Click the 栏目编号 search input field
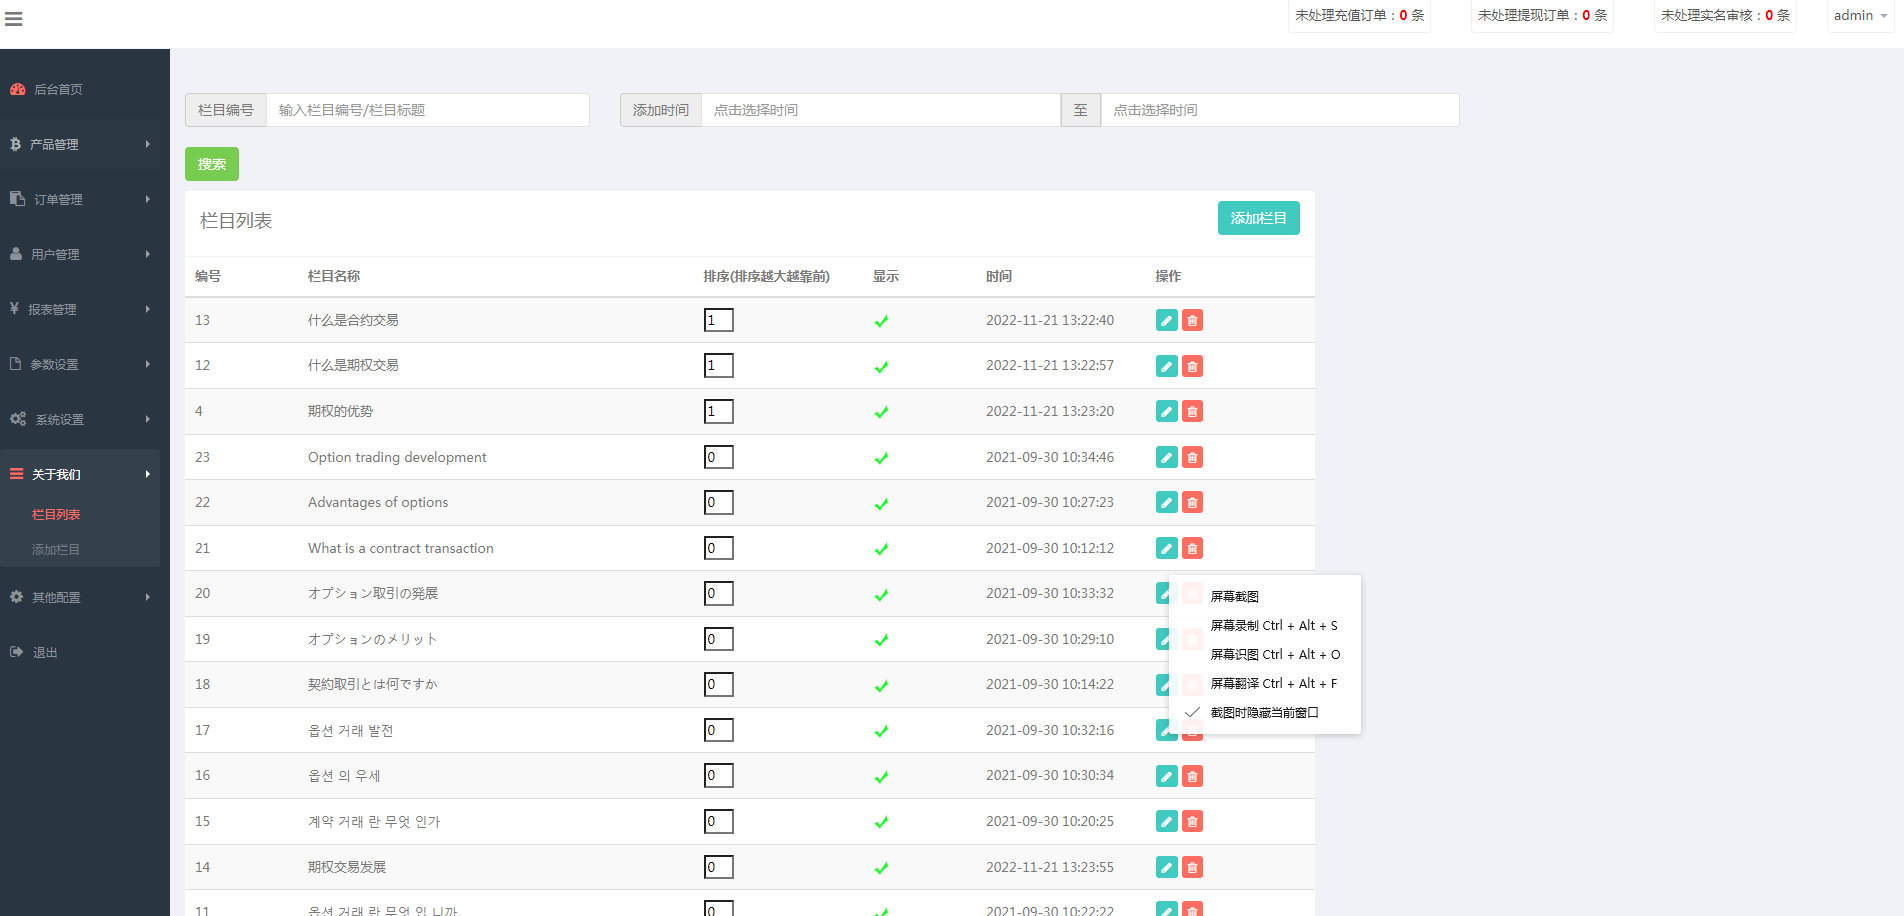The width and height of the screenshot is (1904, 916). tap(427, 110)
